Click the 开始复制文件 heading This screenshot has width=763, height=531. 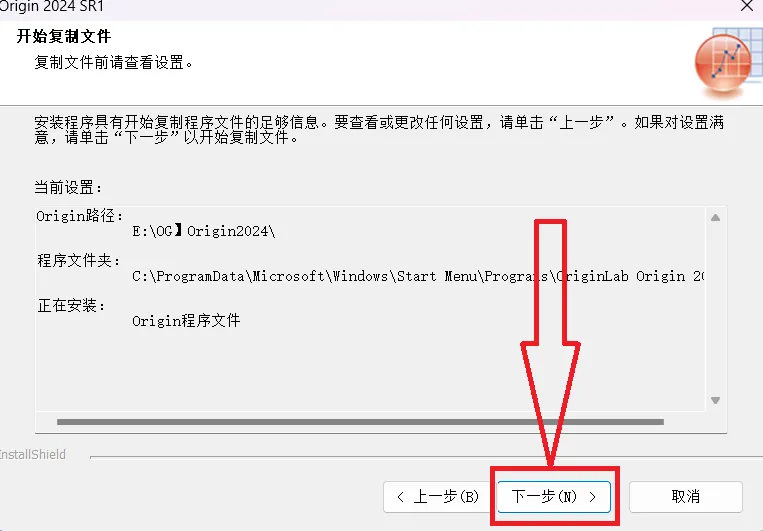(64, 36)
